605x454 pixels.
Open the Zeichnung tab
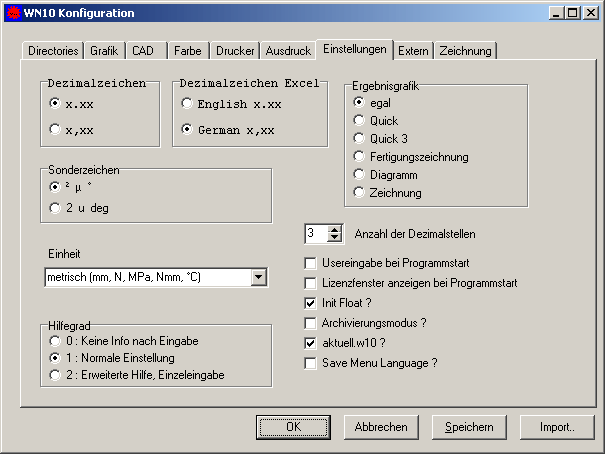tap(464, 50)
